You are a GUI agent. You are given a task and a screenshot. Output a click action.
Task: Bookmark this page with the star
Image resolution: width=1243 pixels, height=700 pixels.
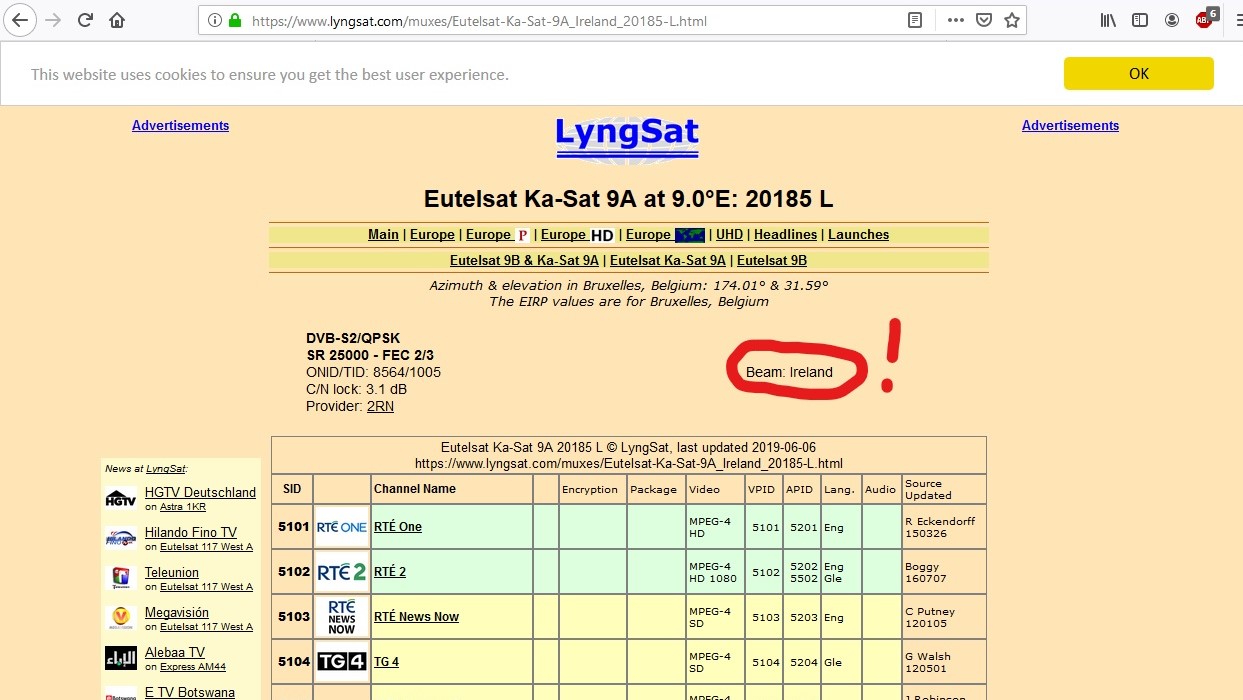tap(1011, 20)
